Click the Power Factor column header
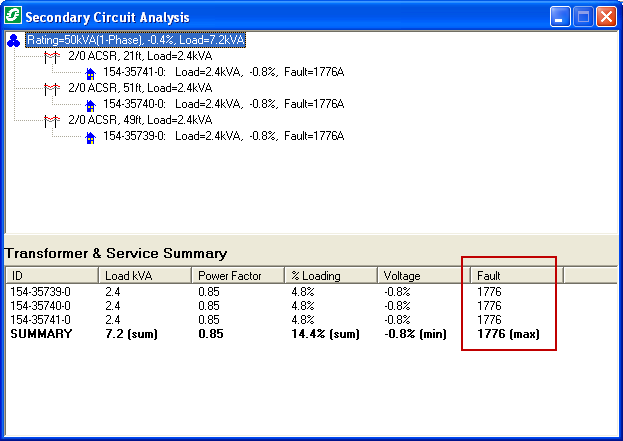 tap(239, 275)
